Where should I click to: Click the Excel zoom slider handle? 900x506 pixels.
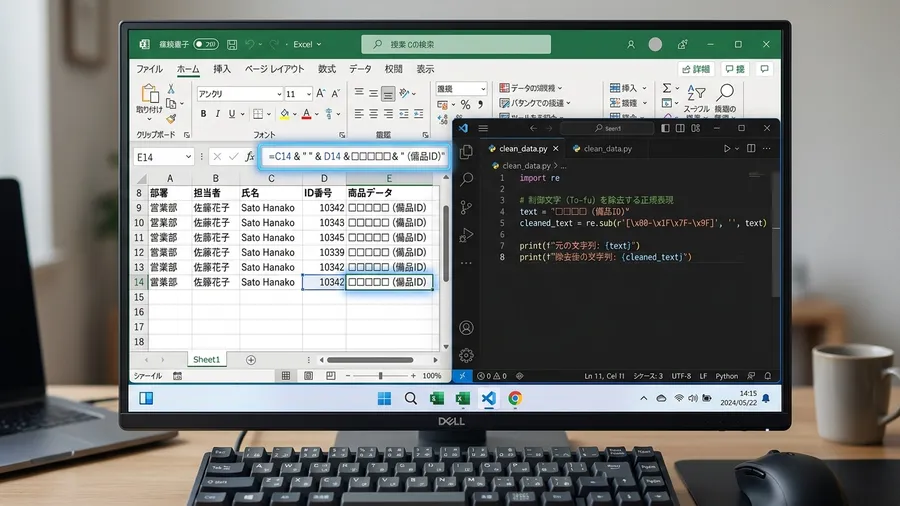tap(380, 376)
